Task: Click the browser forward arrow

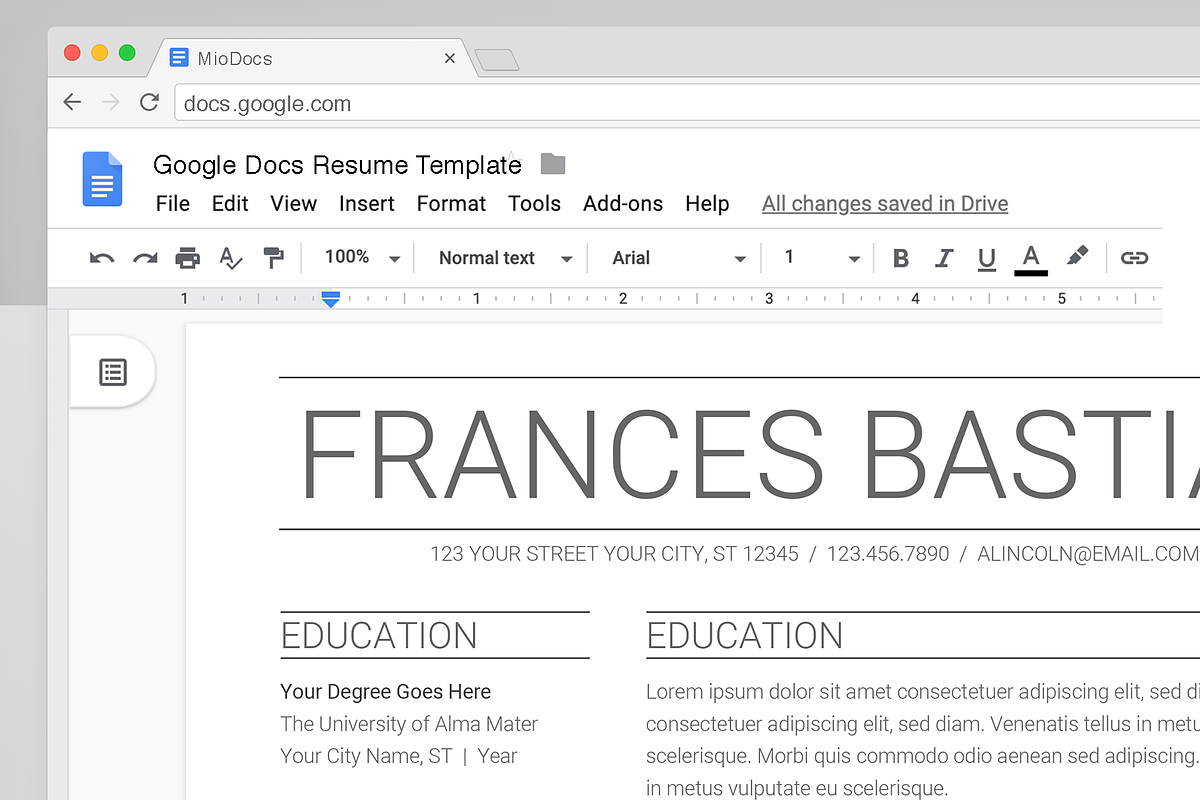Action: tap(111, 102)
